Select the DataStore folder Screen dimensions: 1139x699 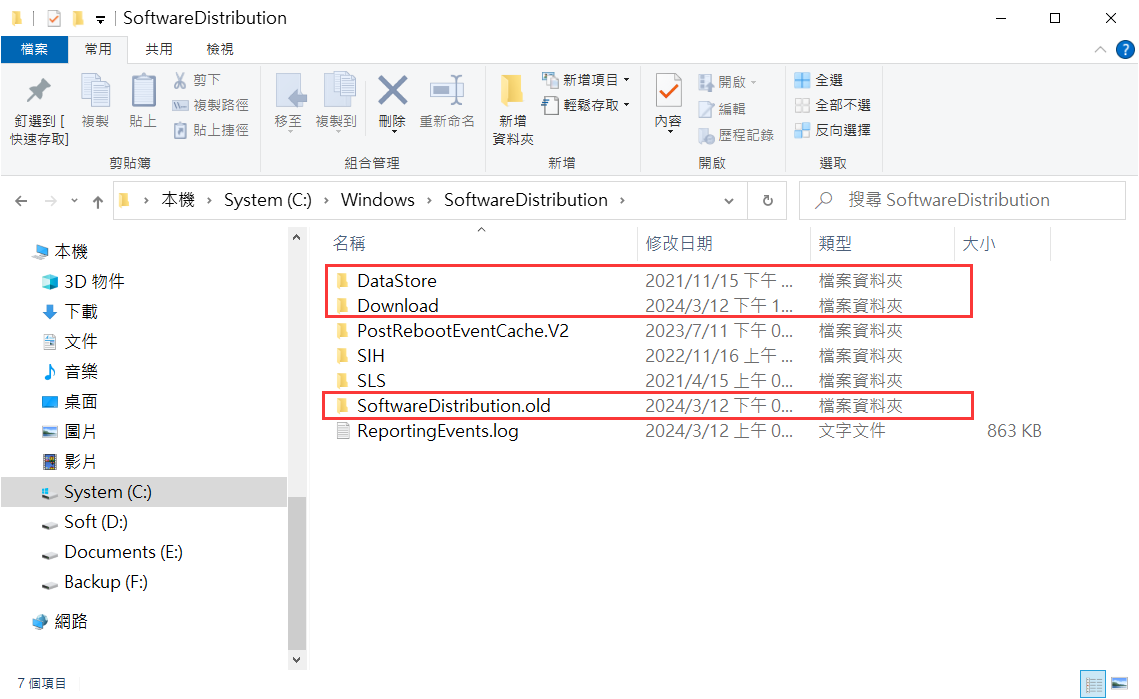point(397,280)
